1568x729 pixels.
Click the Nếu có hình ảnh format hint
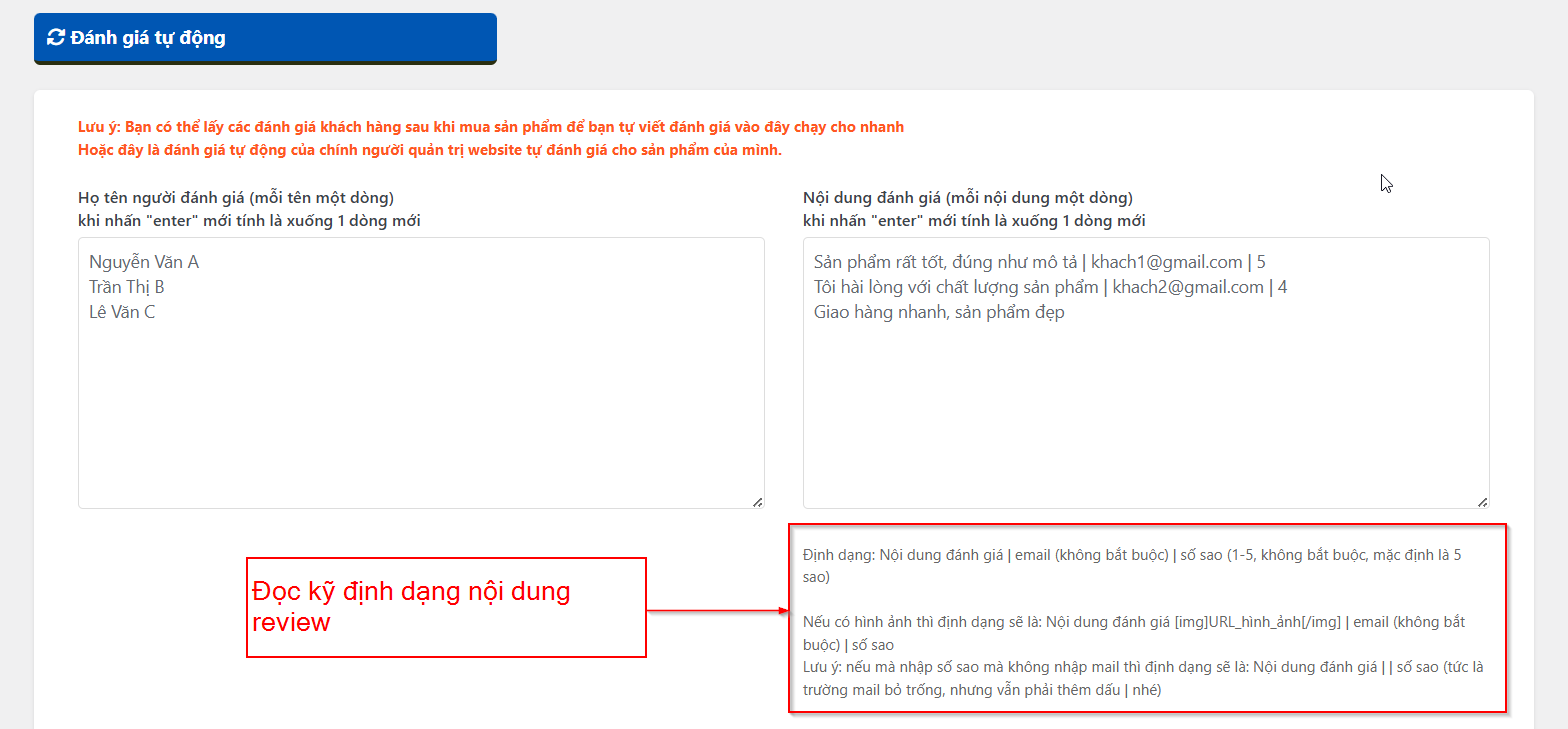(1132, 633)
